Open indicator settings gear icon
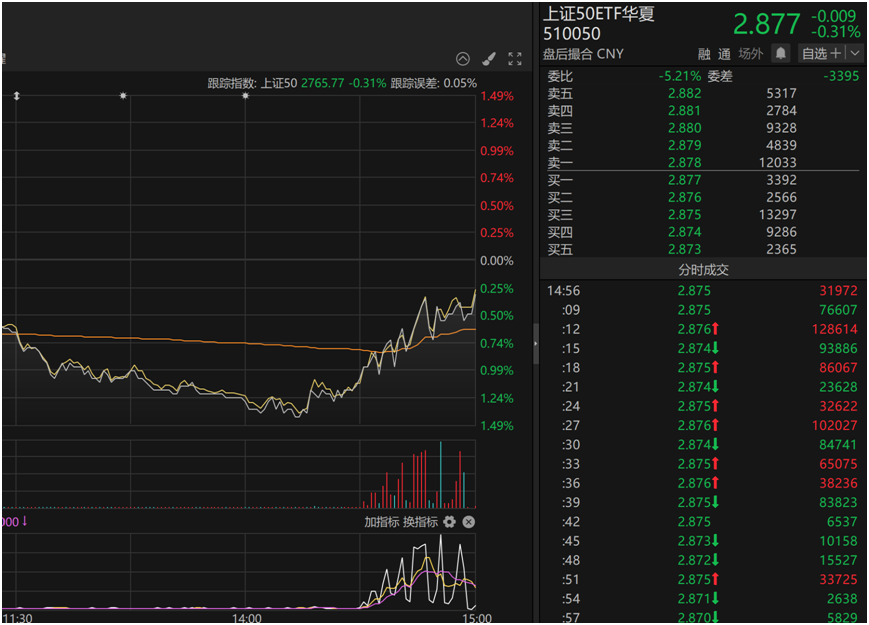 point(449,521)
